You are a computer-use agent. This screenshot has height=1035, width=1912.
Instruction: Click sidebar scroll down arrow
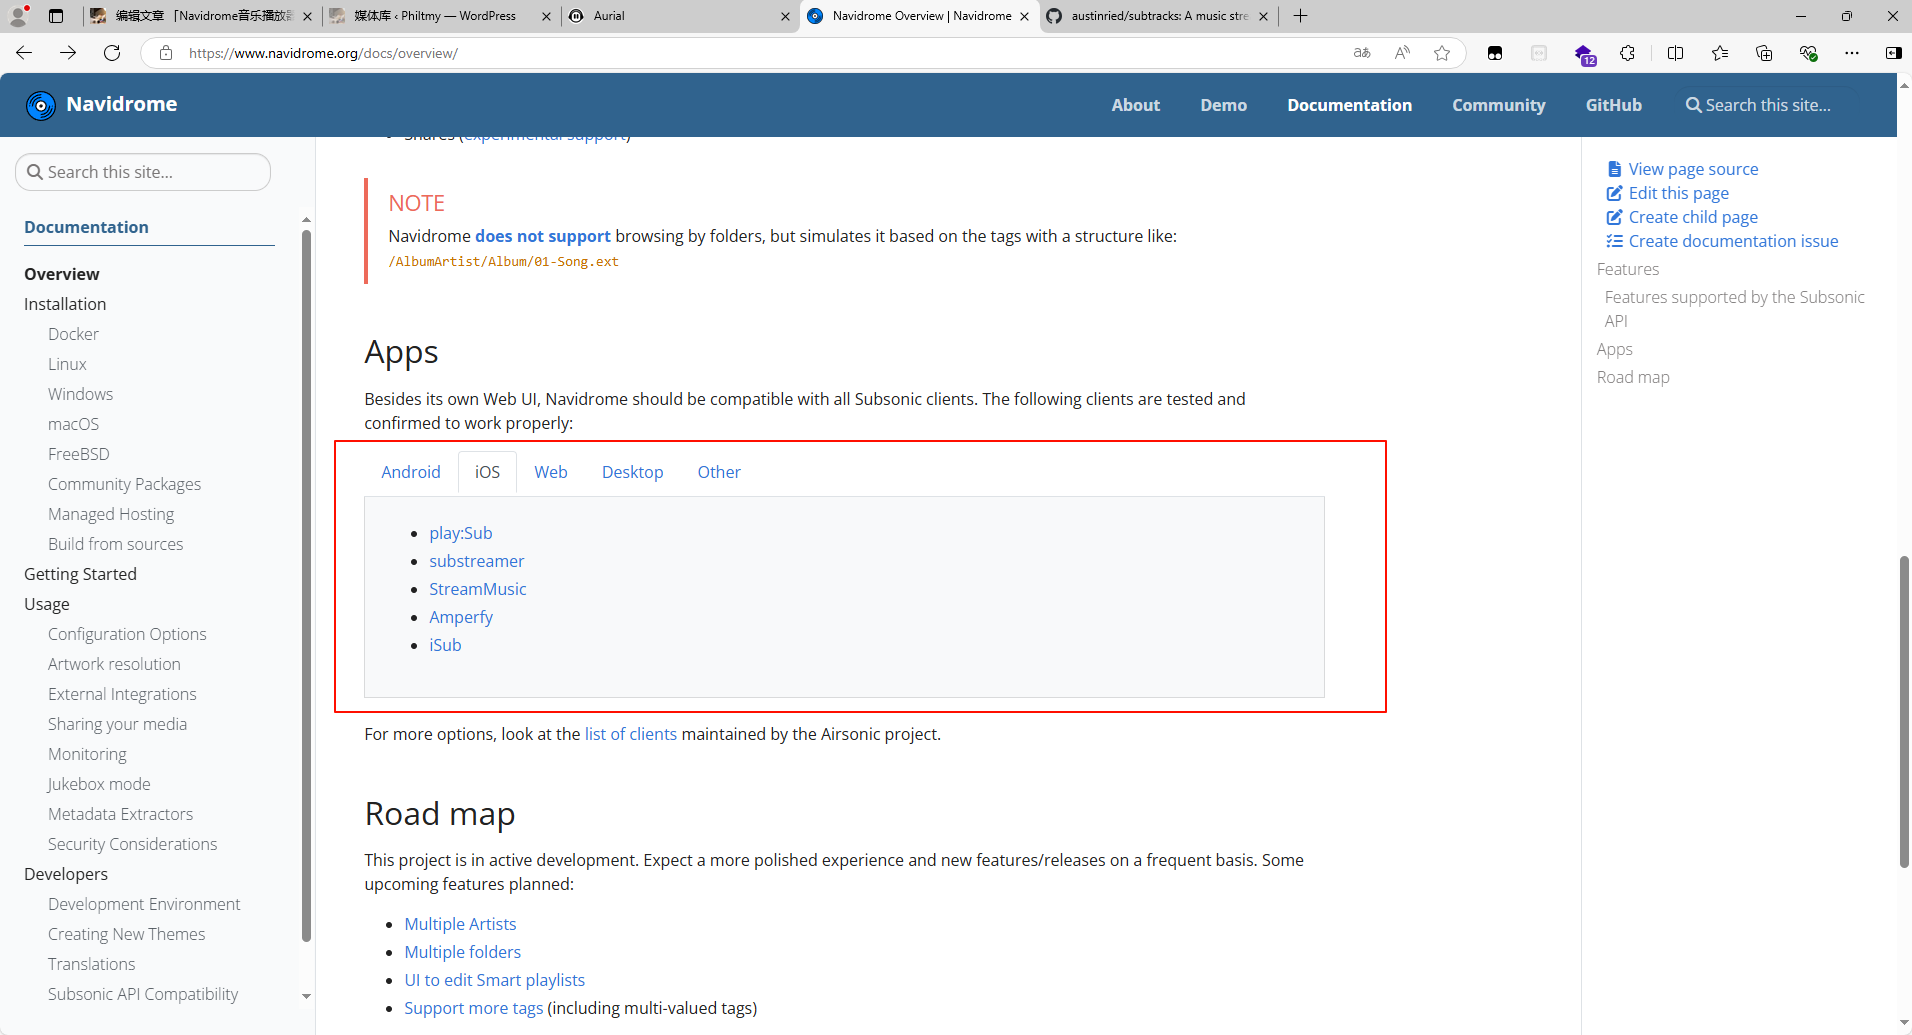[306, 996]
